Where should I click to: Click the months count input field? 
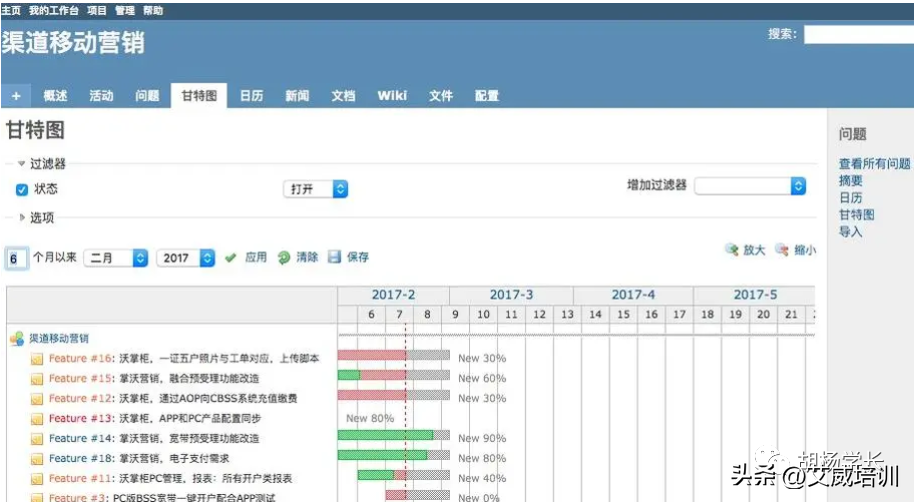coord(16,258)
